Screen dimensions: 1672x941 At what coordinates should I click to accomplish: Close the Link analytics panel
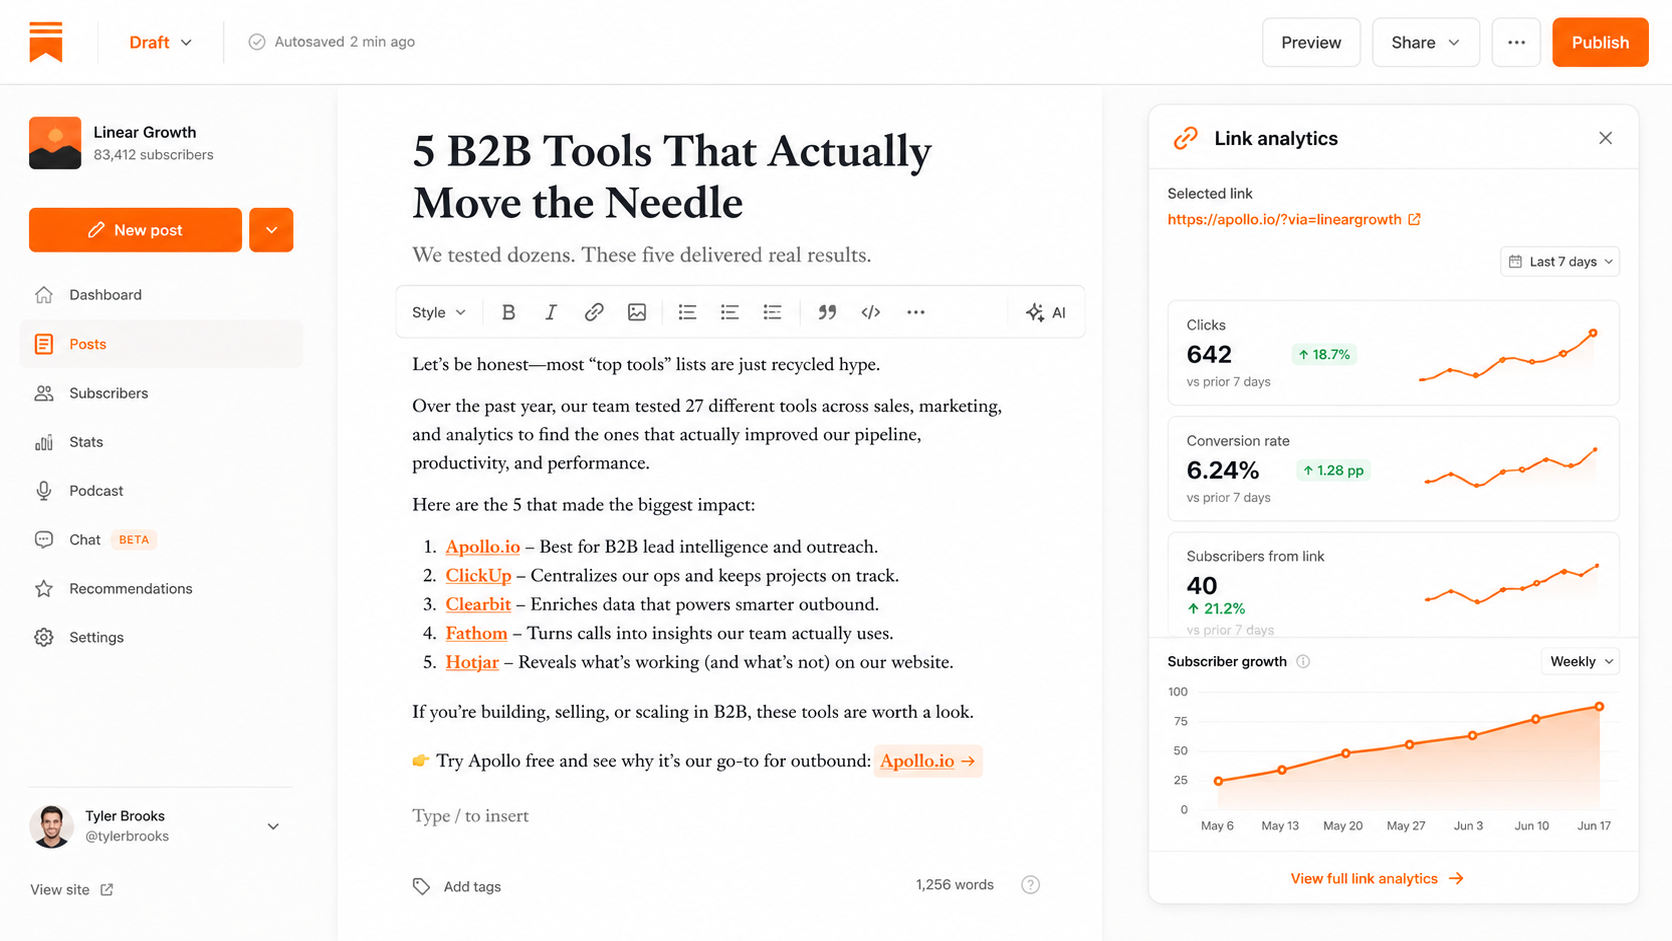point(1605,138)
